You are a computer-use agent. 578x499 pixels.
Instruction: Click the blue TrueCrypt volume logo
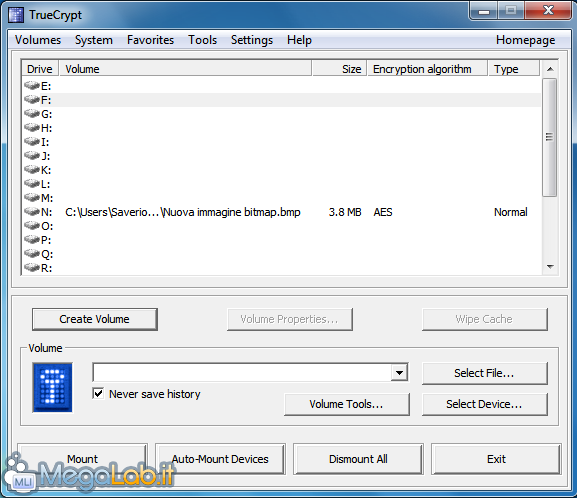(52, 387)
